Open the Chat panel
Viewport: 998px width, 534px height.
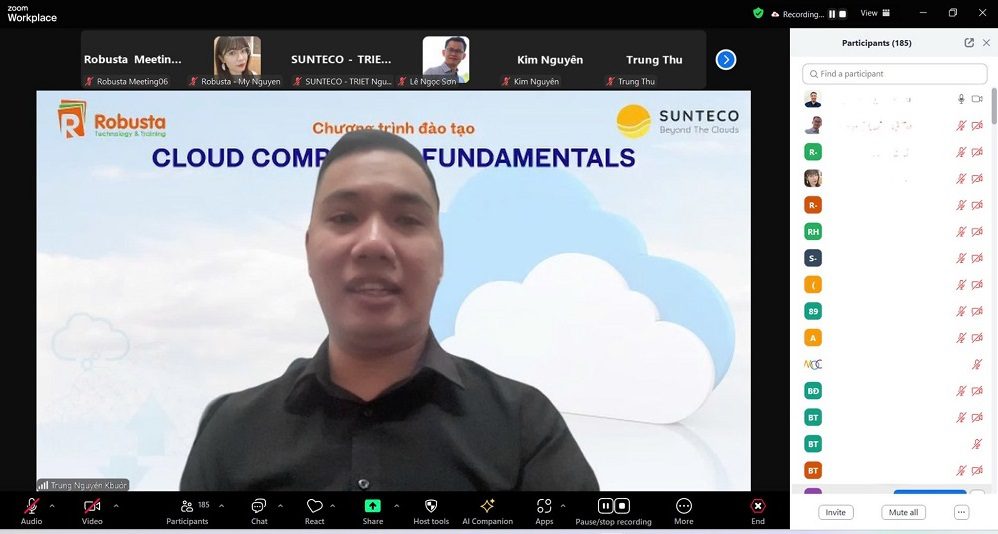point(259,511)
